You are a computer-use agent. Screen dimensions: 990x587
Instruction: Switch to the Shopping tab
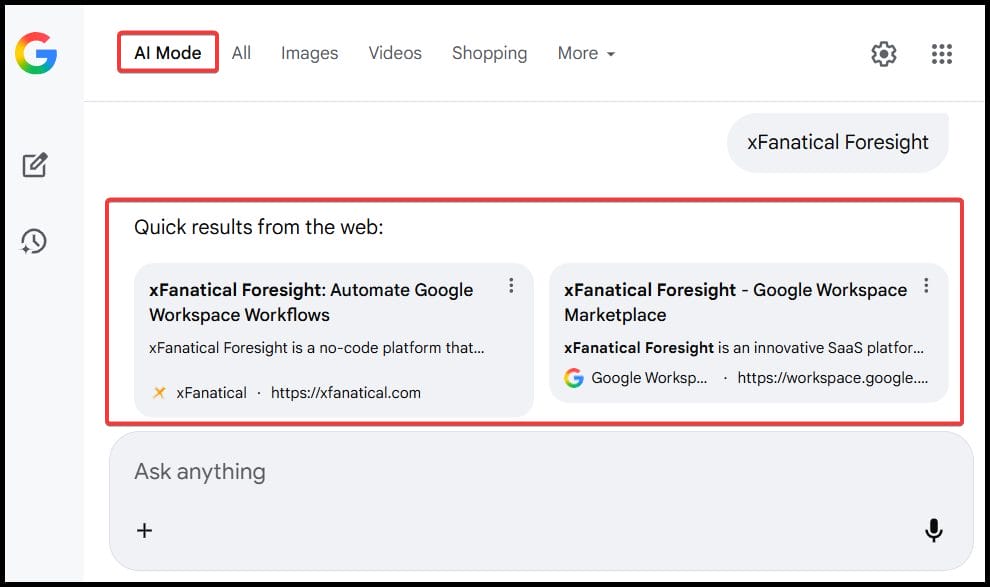489,54
